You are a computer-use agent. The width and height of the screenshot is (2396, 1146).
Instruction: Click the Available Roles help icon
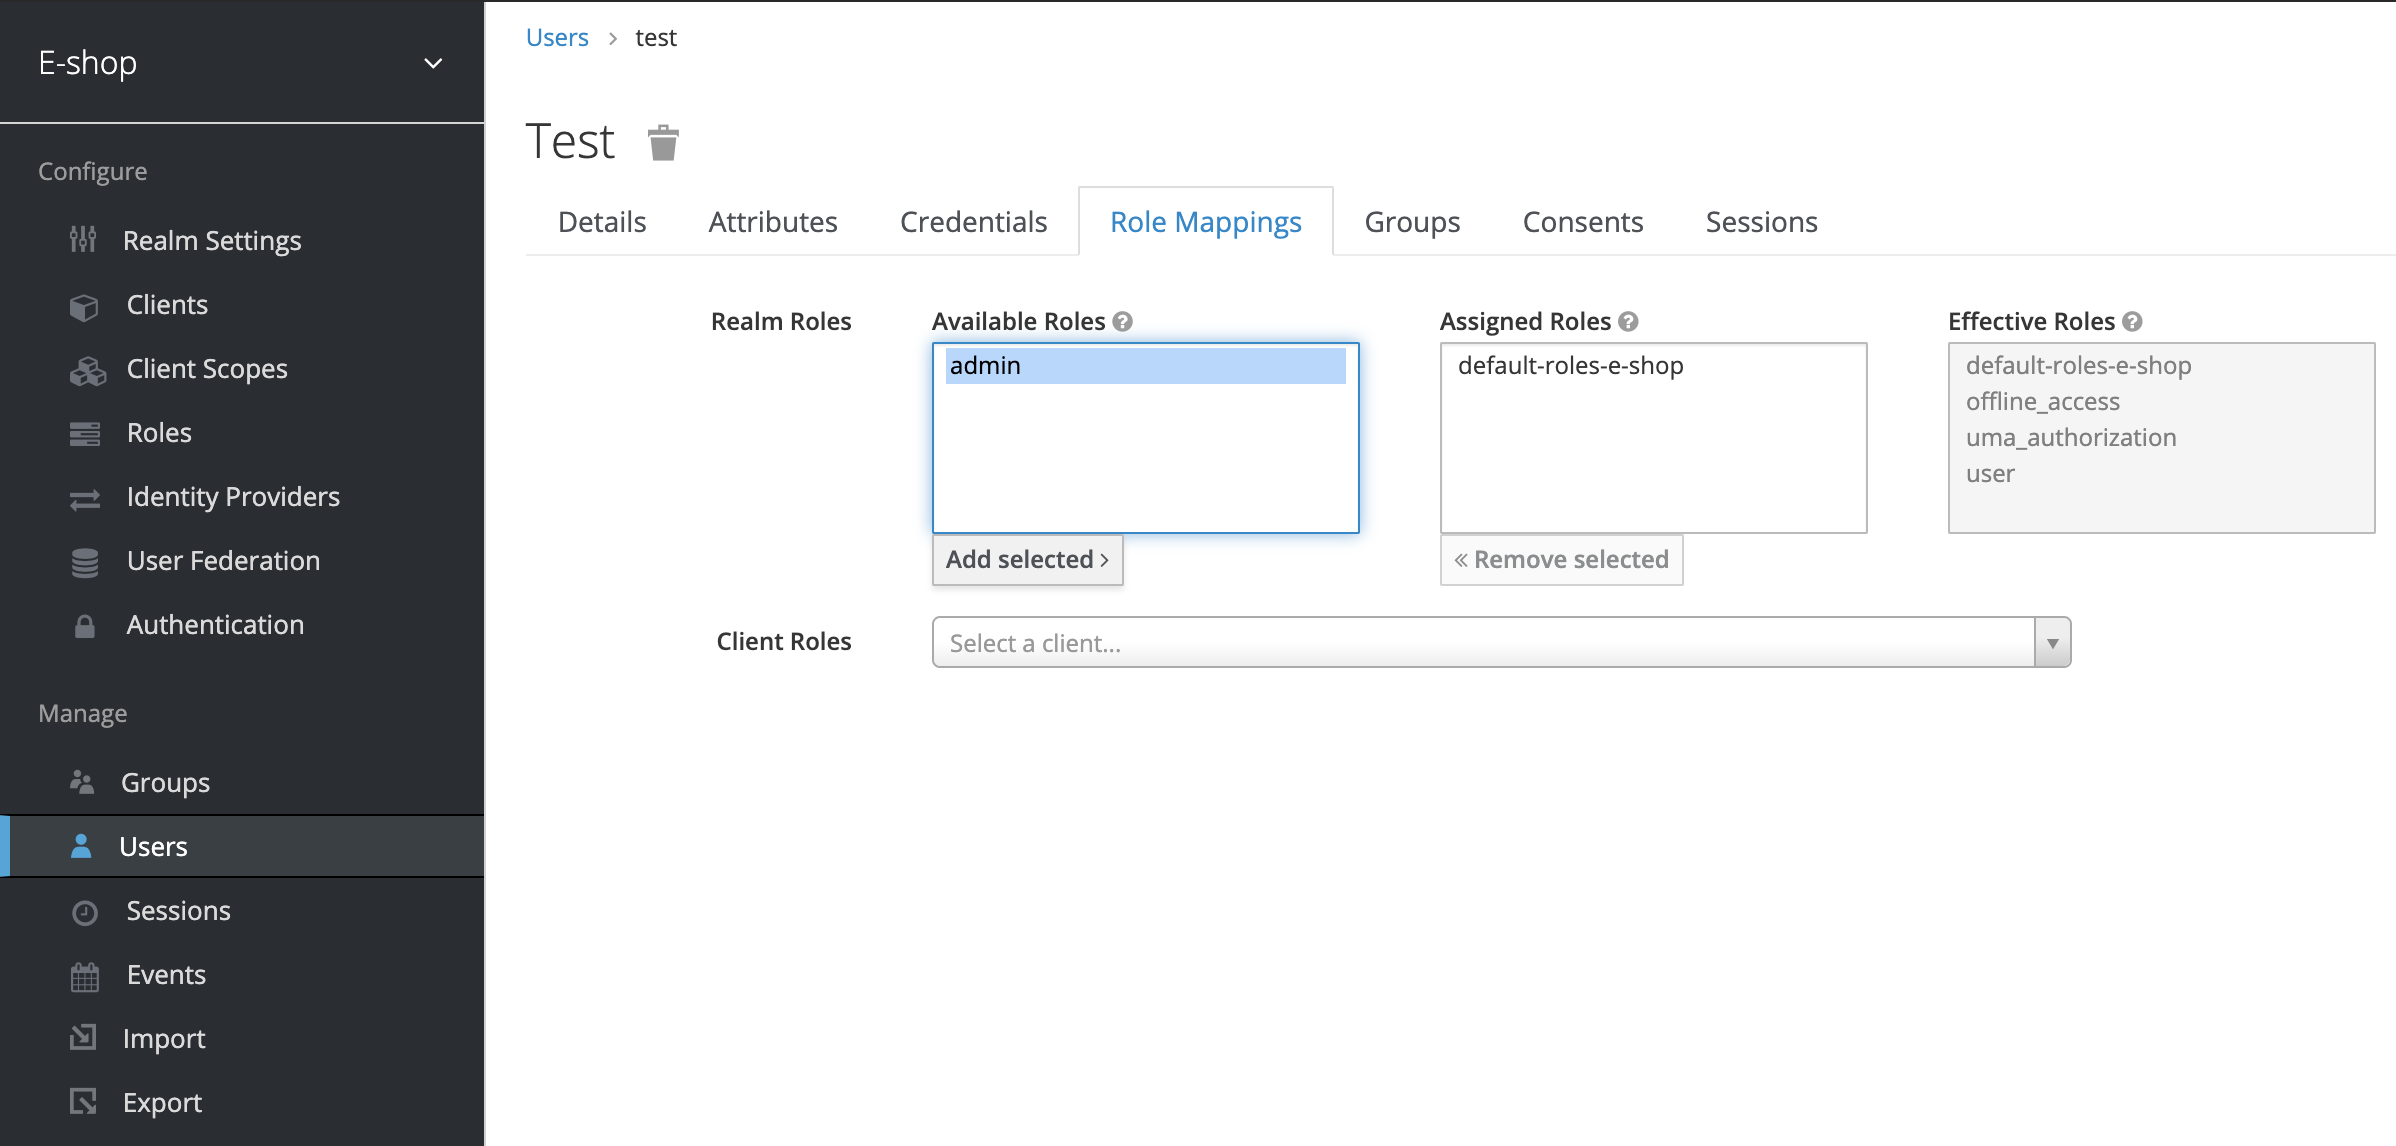tap(1123, 322)
